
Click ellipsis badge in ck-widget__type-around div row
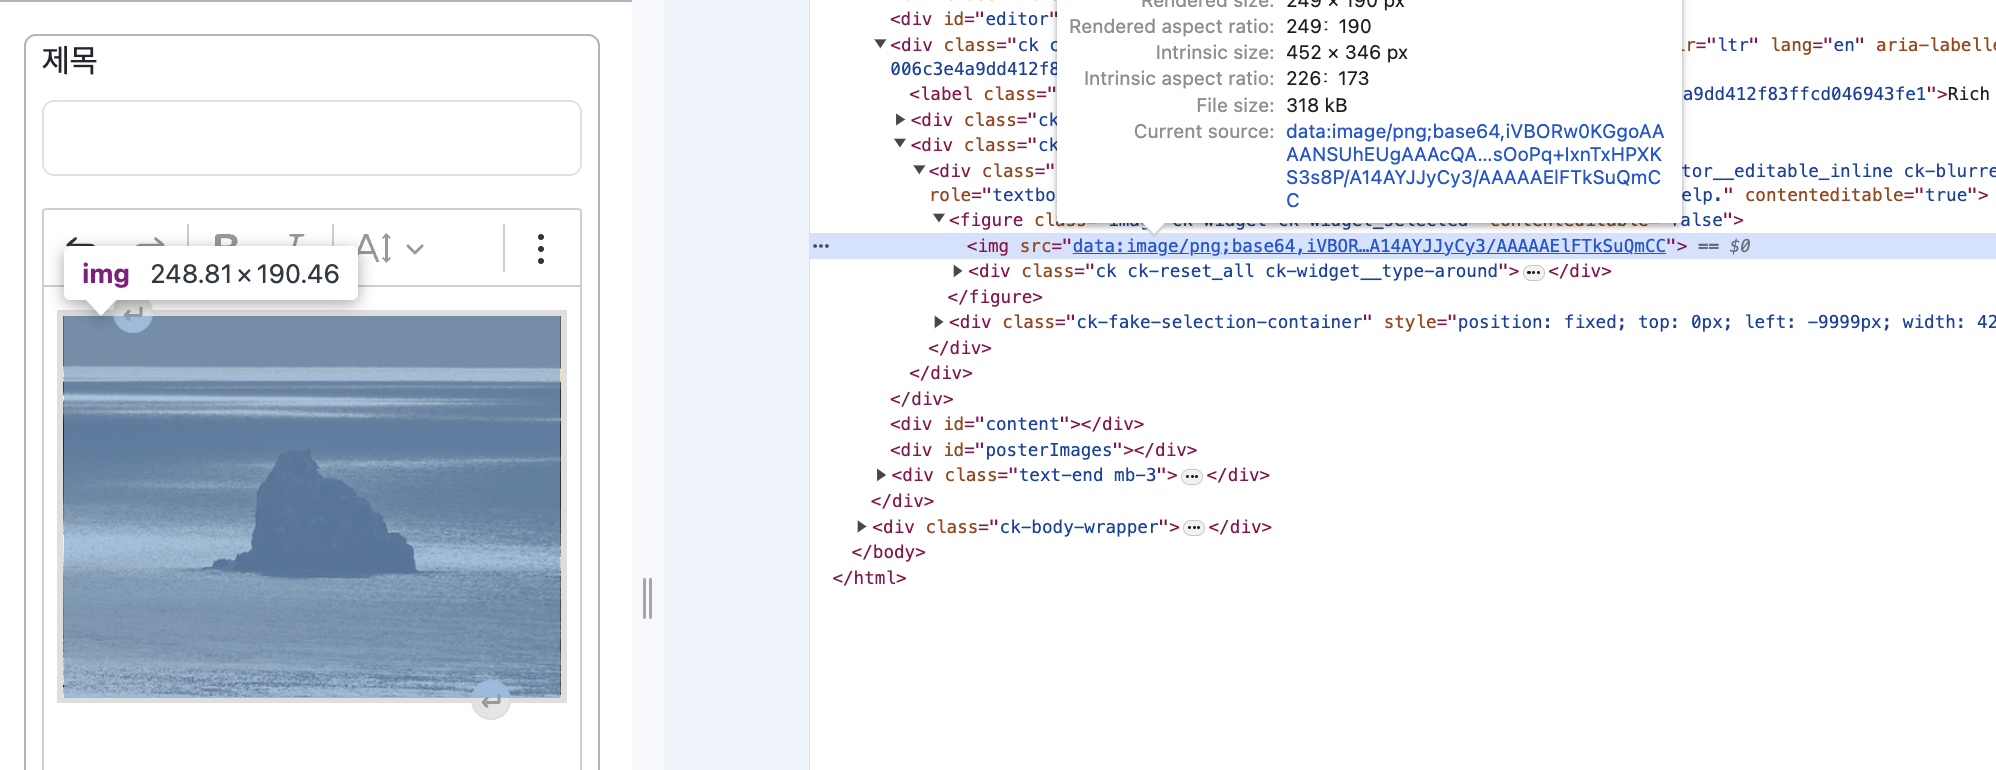pos(1533,272)
